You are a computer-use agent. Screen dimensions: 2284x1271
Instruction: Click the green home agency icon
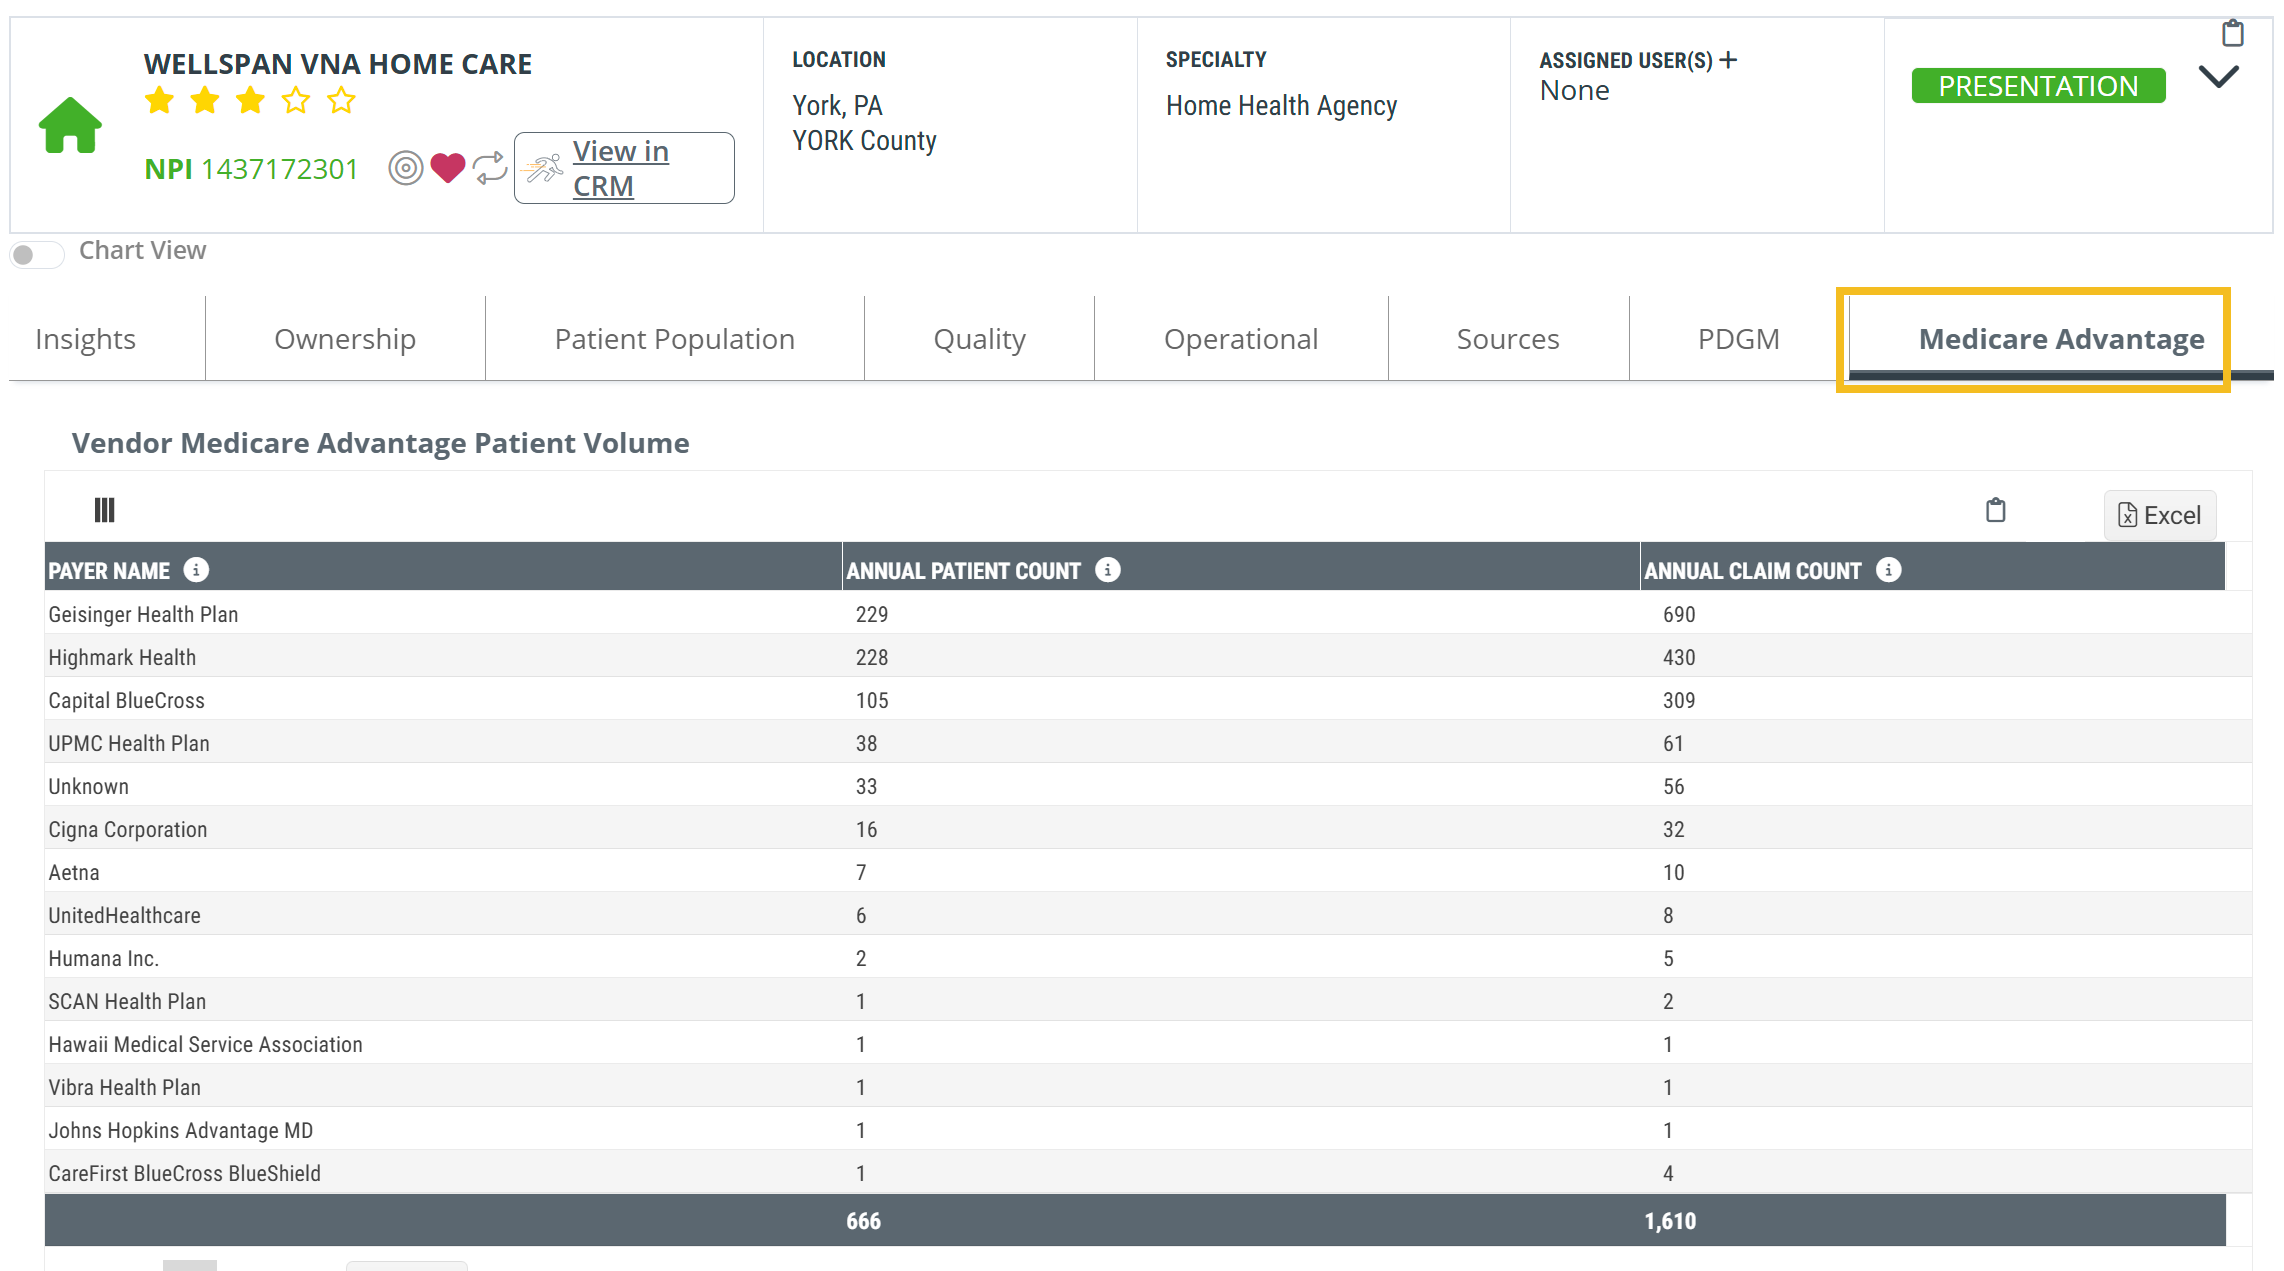tap(70, 125)
